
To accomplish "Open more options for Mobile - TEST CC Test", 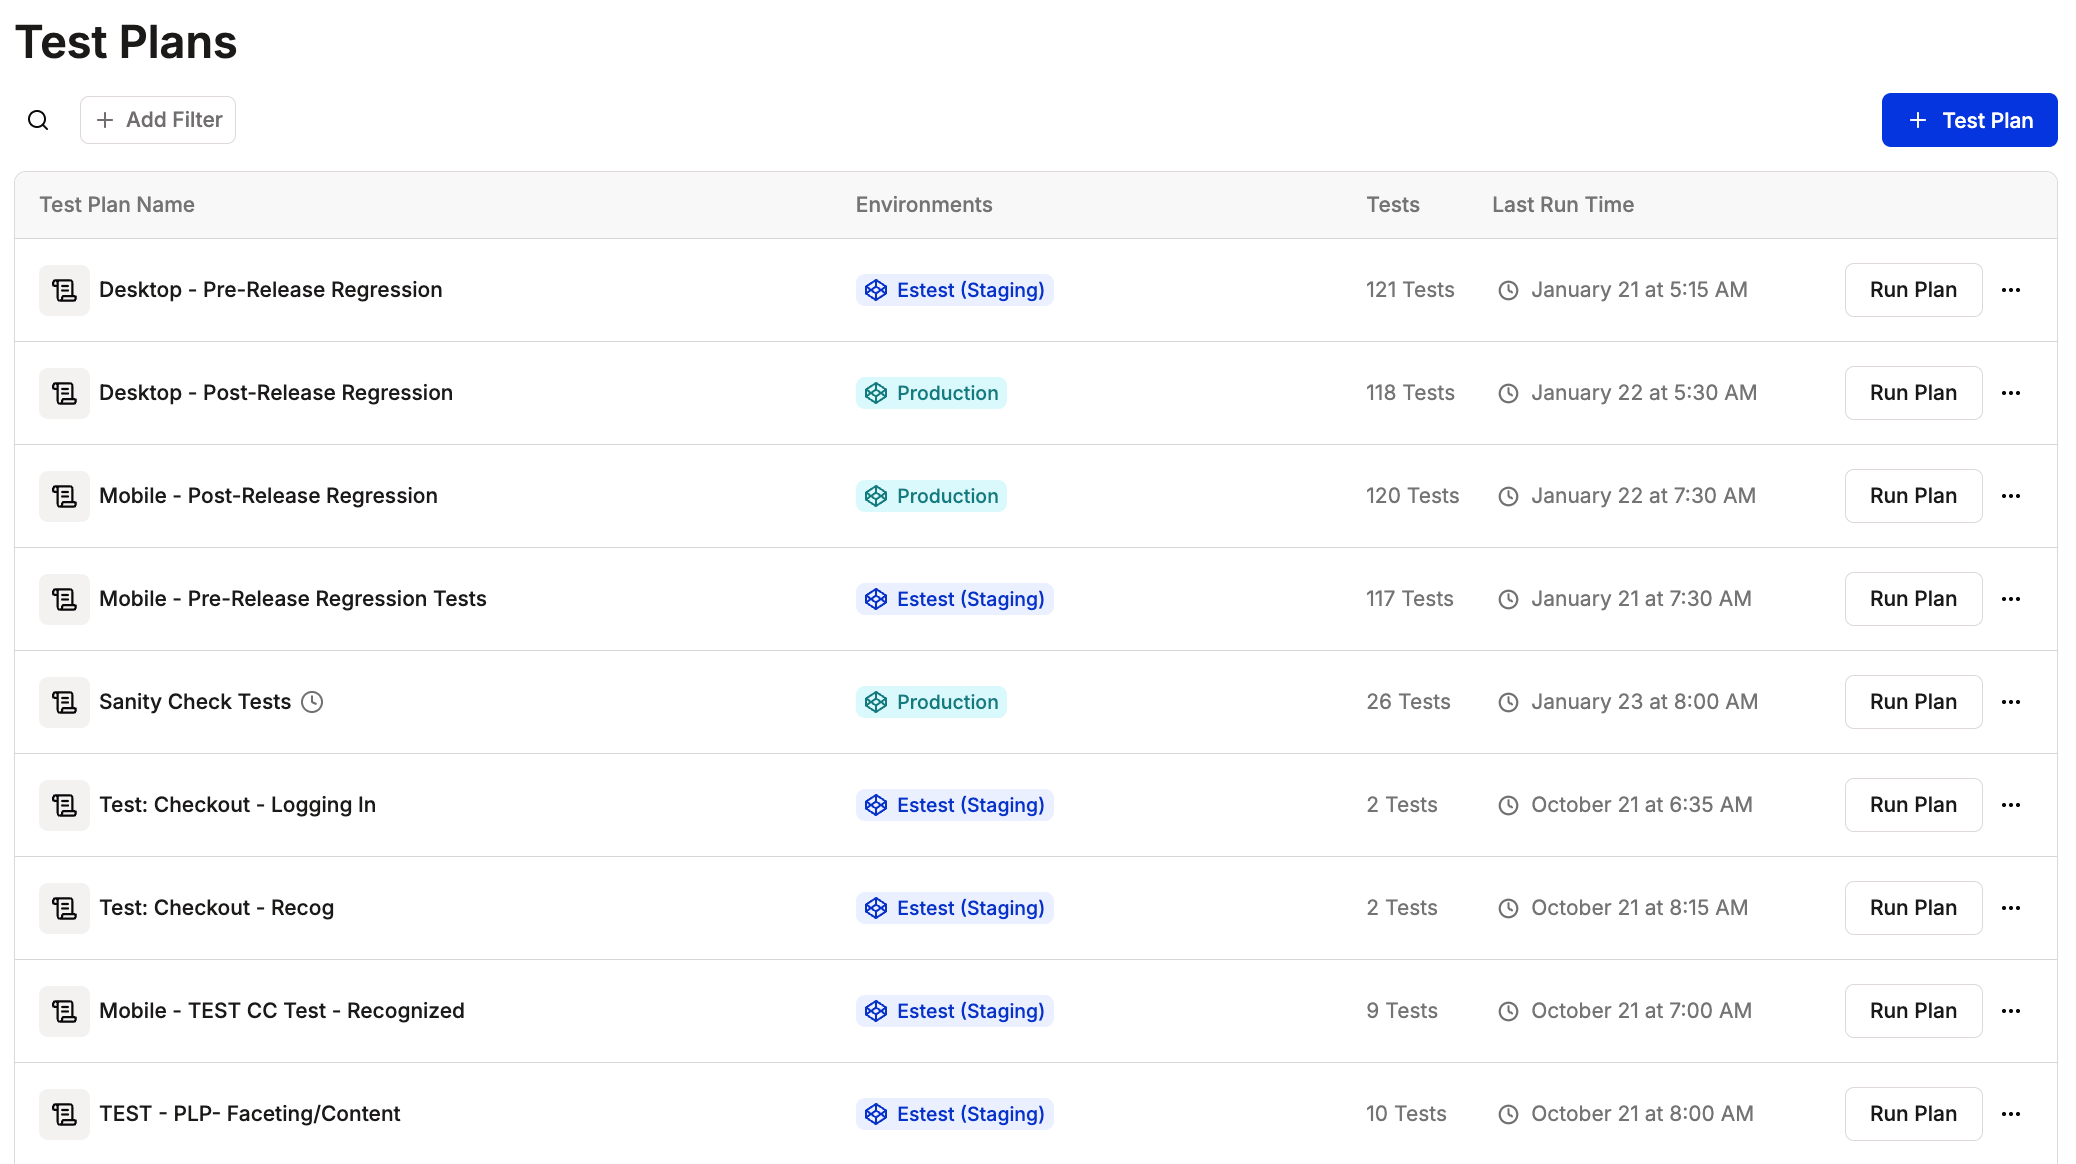I will pyautogui.click(x=2011, y=1011).
